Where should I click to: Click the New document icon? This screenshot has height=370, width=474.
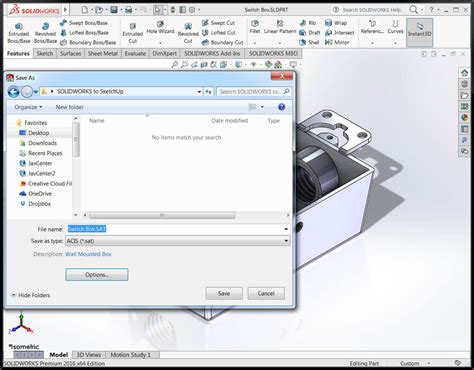(85, 10)
